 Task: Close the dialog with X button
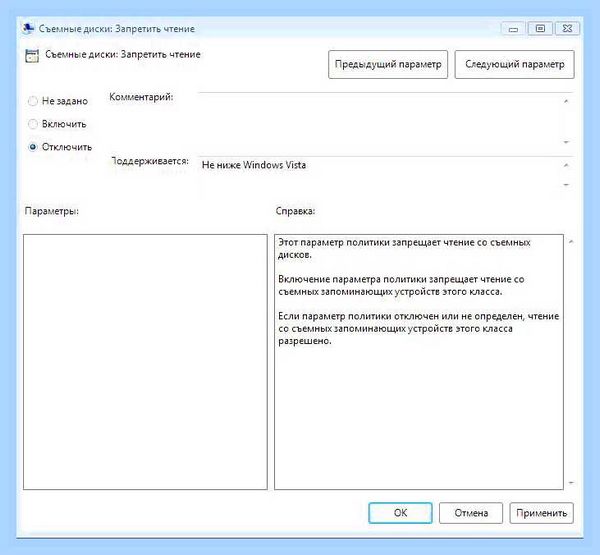(567, 29)
